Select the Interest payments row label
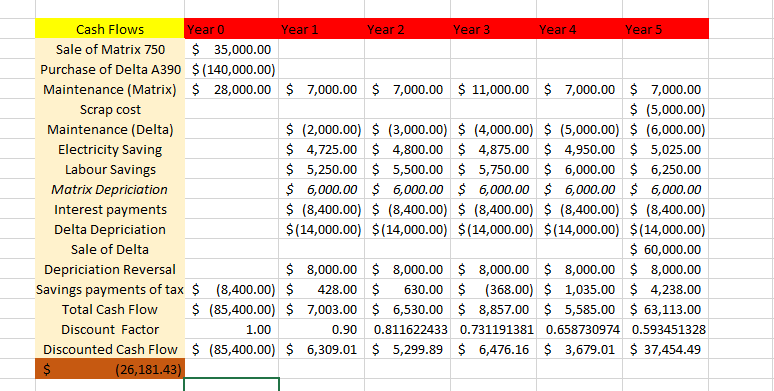 (x=110, y=209)
